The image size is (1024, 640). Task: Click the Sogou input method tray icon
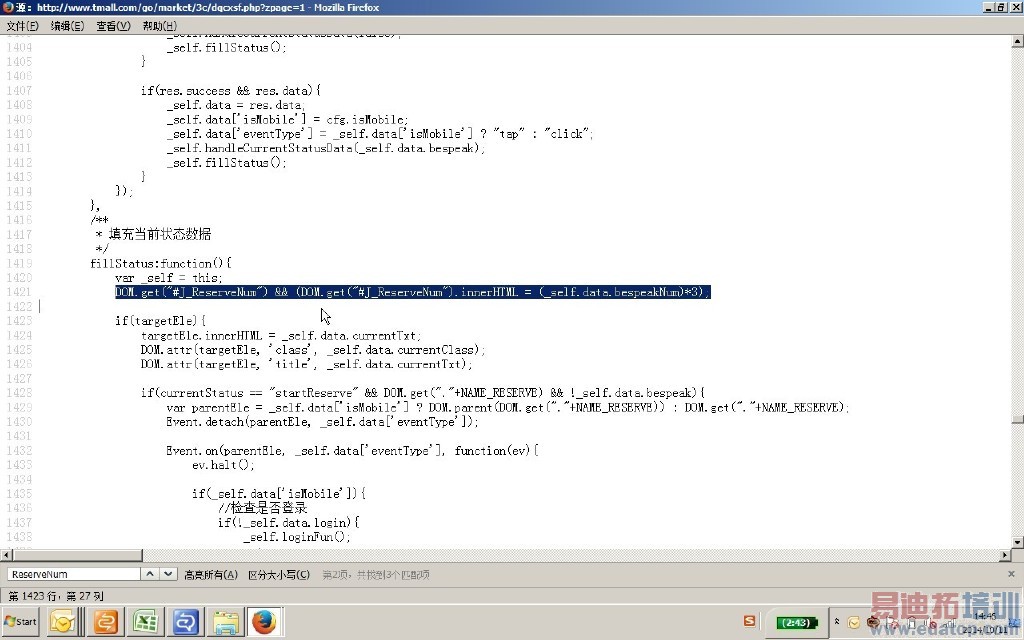pyautogui.click(x=750, y=621)
